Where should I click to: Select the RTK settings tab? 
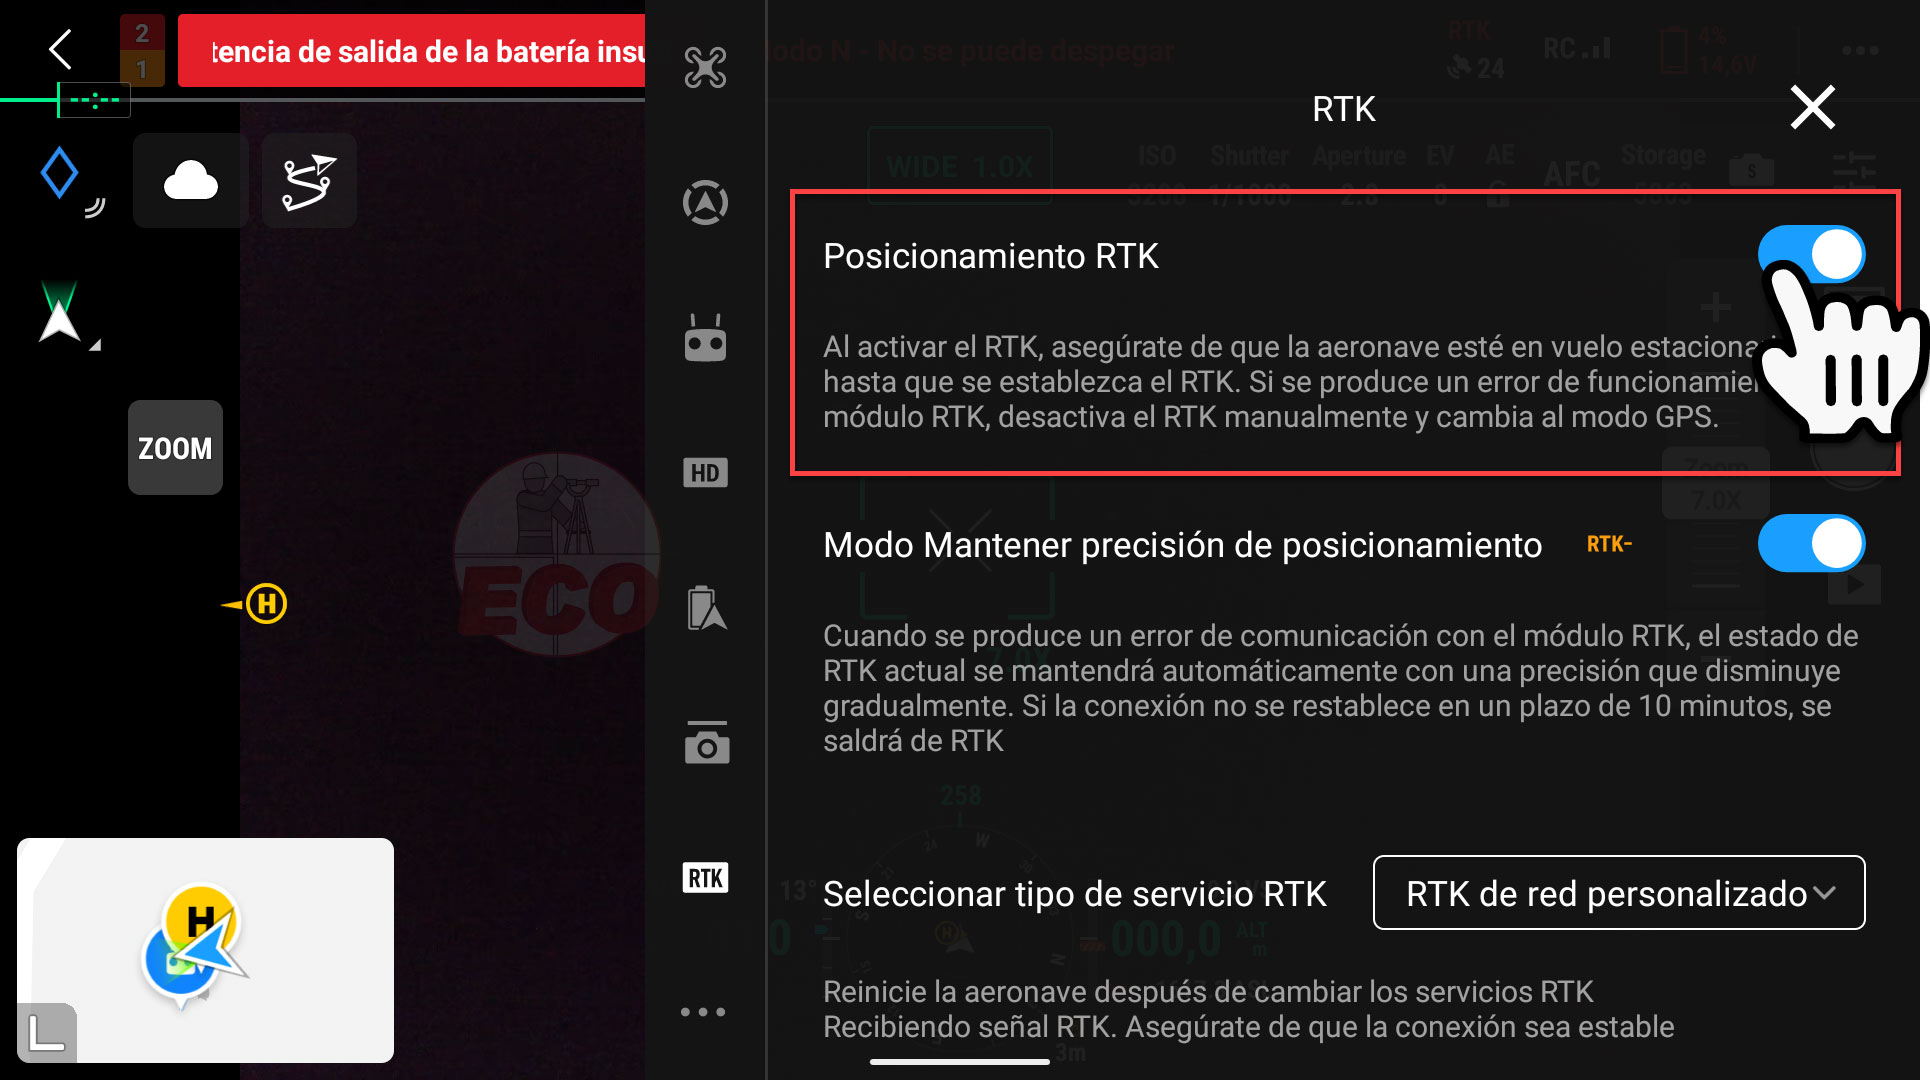coord(705,878)
